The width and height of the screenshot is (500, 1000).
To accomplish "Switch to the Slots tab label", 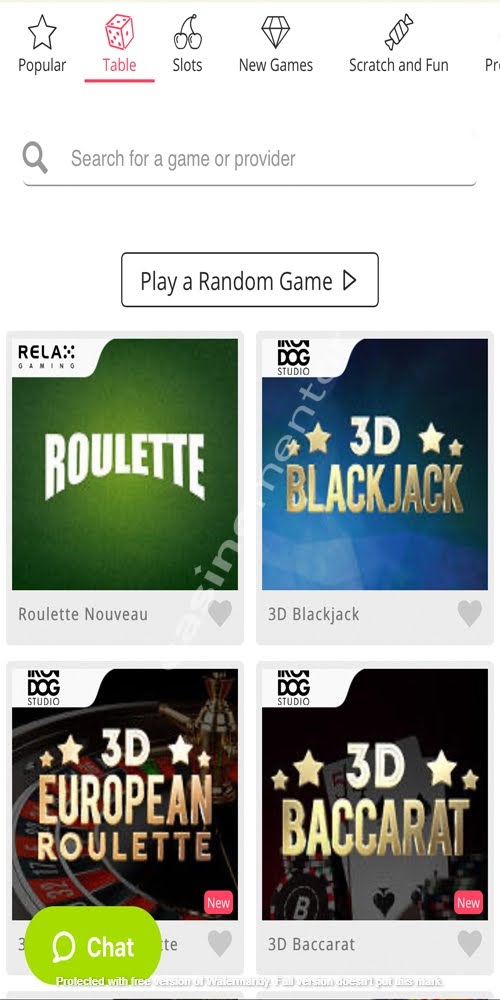I will [188, 65].
